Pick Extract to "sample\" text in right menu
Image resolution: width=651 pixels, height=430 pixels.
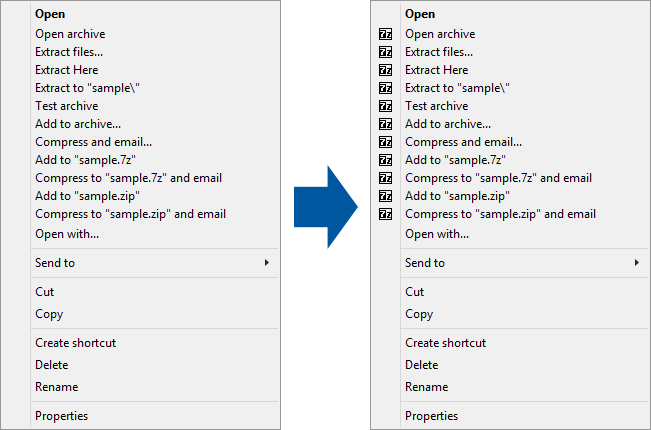457,88
